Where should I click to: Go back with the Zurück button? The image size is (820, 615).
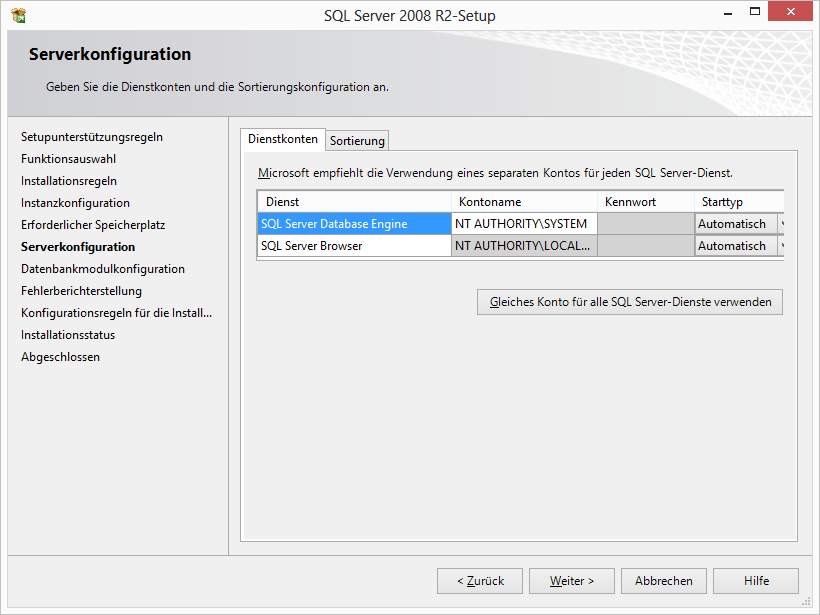coord(480,581)
